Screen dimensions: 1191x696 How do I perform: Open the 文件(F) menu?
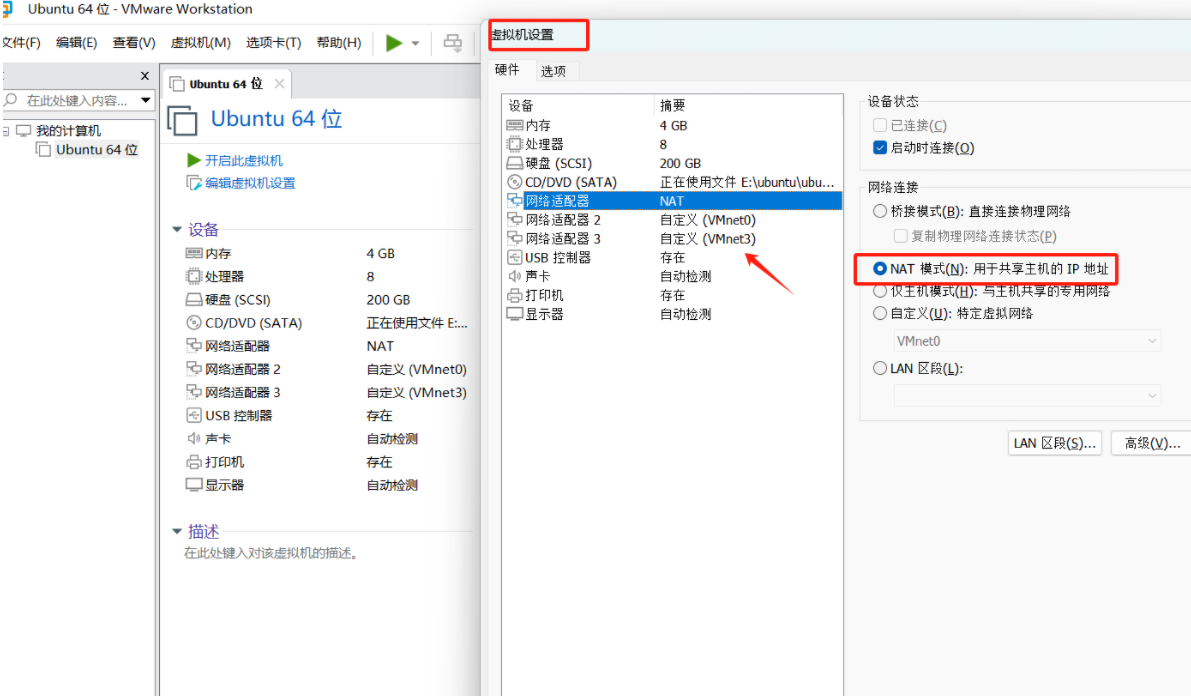point(21,43)
